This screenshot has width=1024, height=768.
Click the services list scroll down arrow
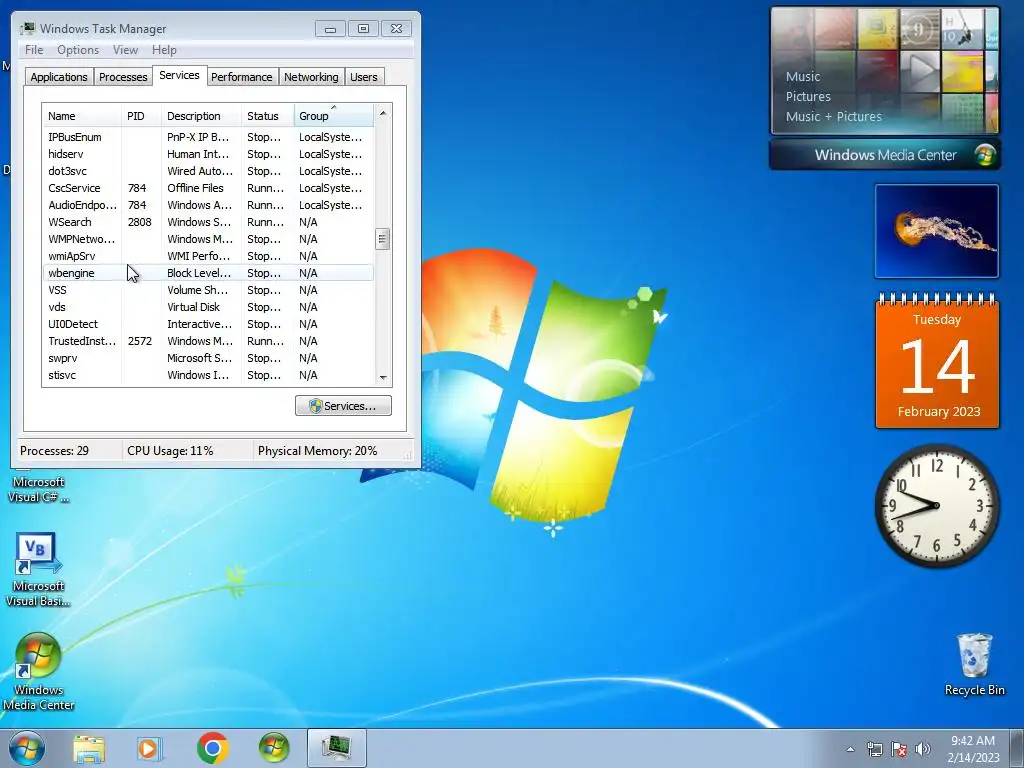(383, 377)
